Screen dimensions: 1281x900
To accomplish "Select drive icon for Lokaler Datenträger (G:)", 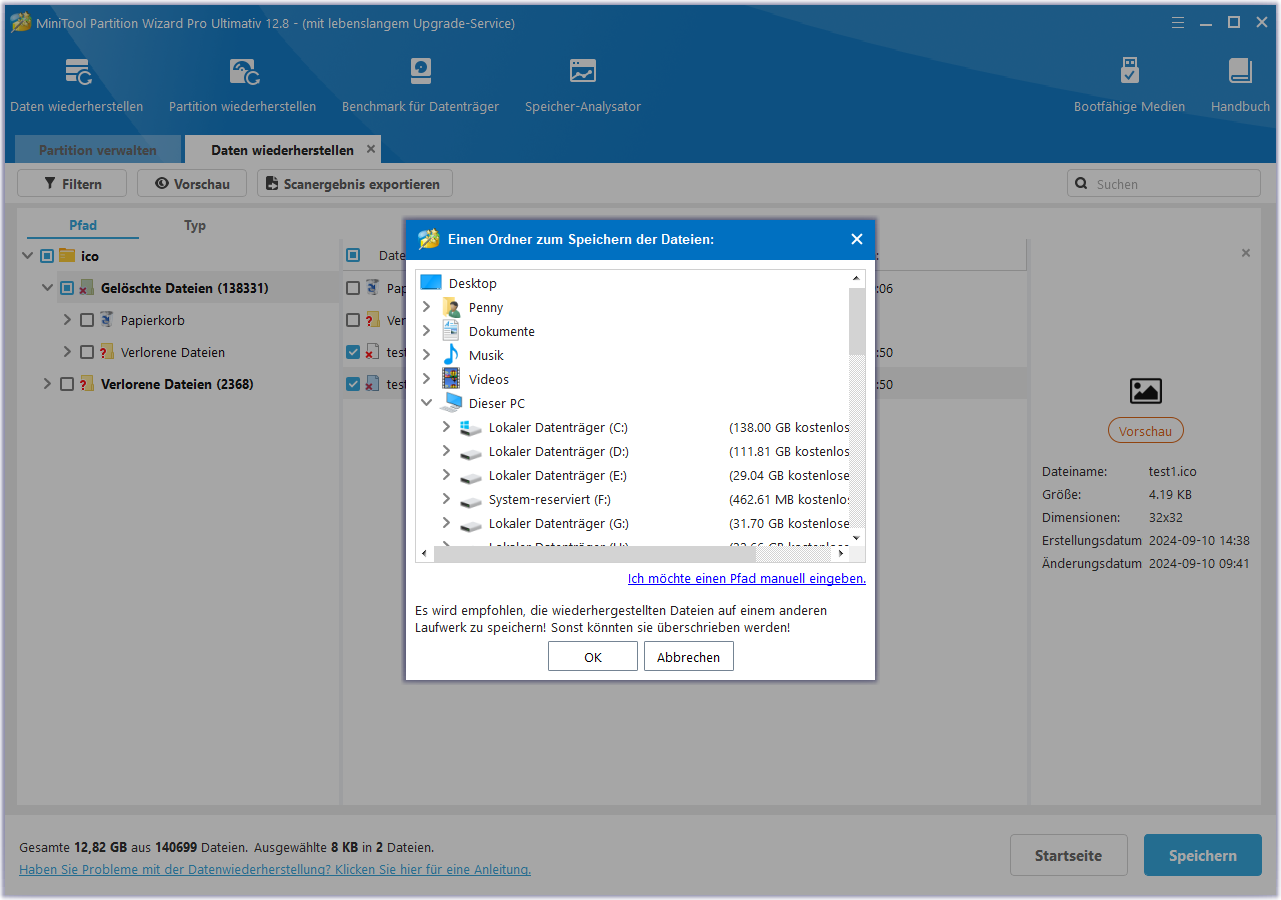I will coord(471,524).
